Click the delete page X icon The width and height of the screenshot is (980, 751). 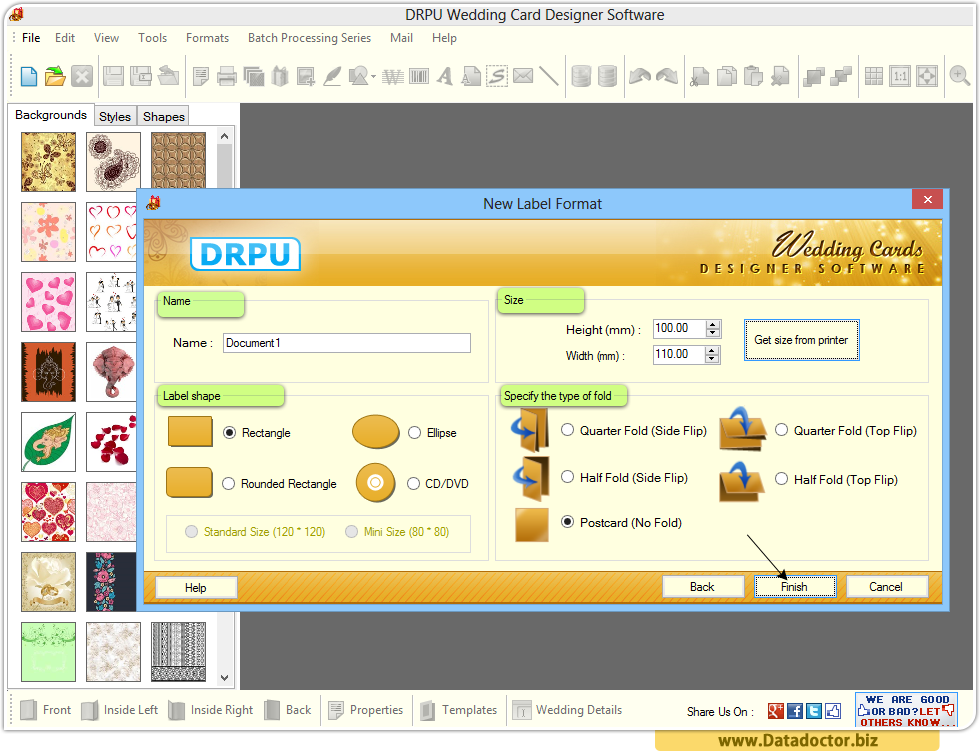780,77
